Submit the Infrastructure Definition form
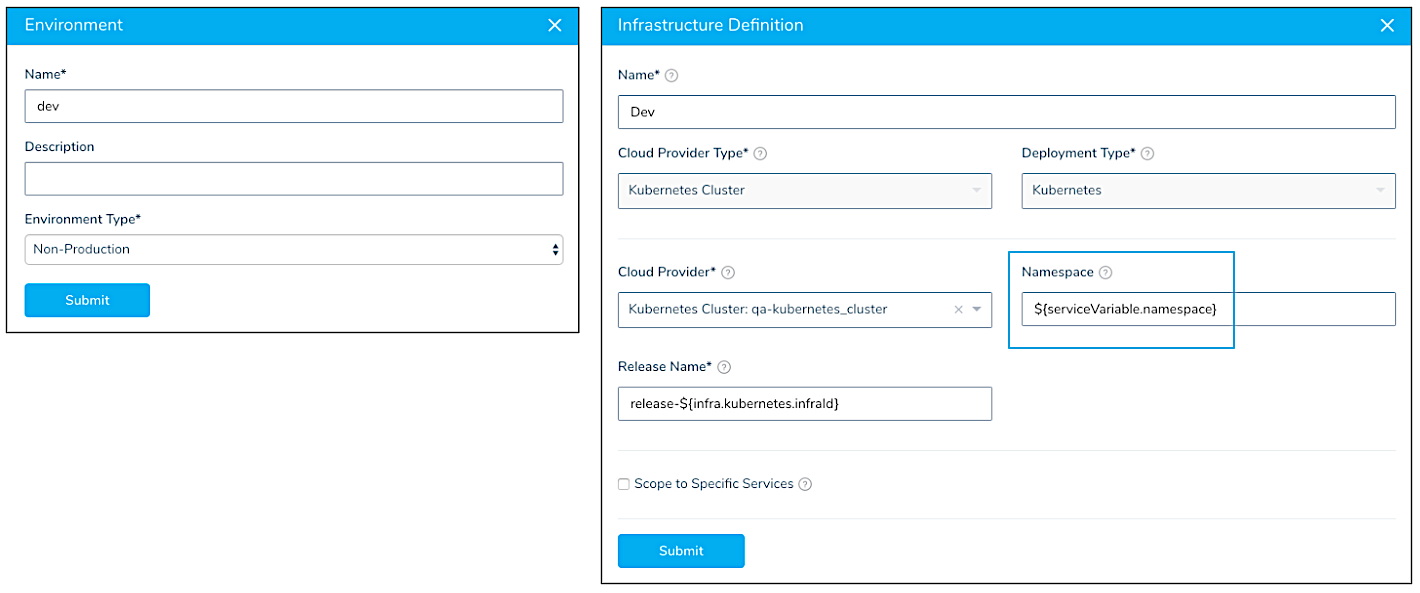This screenshot has width=1420, height=593. click(681, 551)
